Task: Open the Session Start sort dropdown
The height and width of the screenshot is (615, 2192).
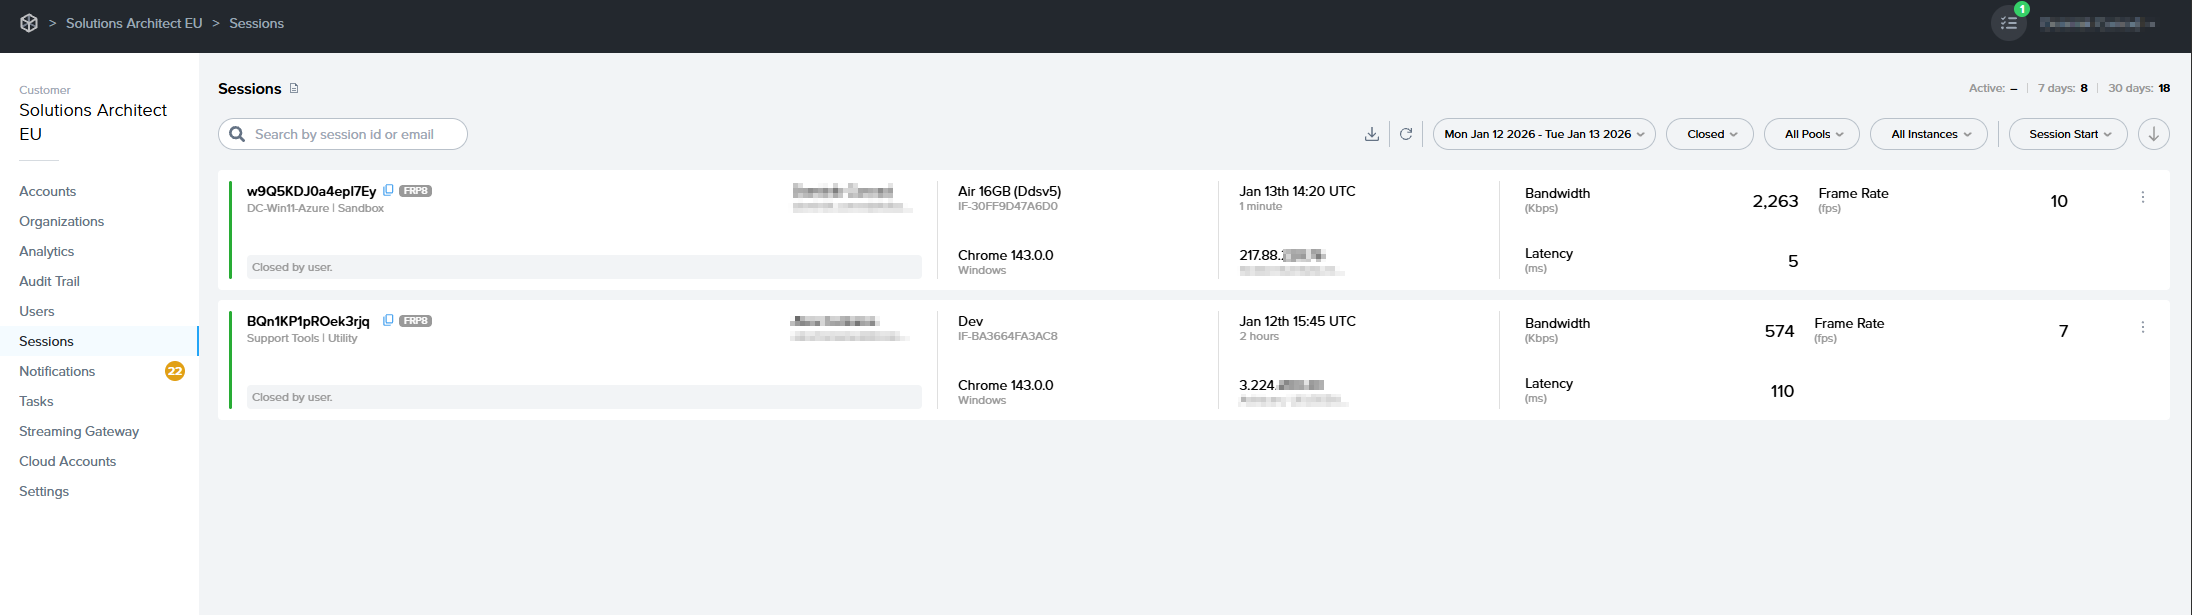Action: pyautogui.click(x=2068, y=134)
